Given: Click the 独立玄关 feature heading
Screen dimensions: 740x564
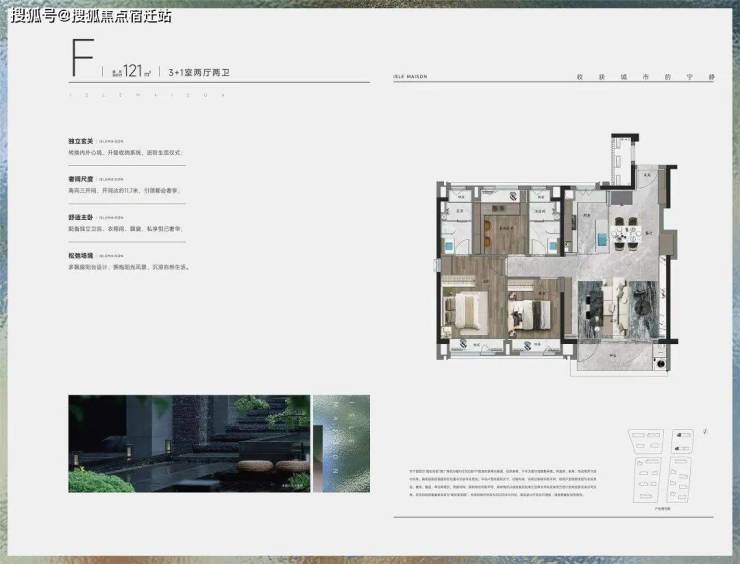Looking at the screenshot, I should 78,142.
